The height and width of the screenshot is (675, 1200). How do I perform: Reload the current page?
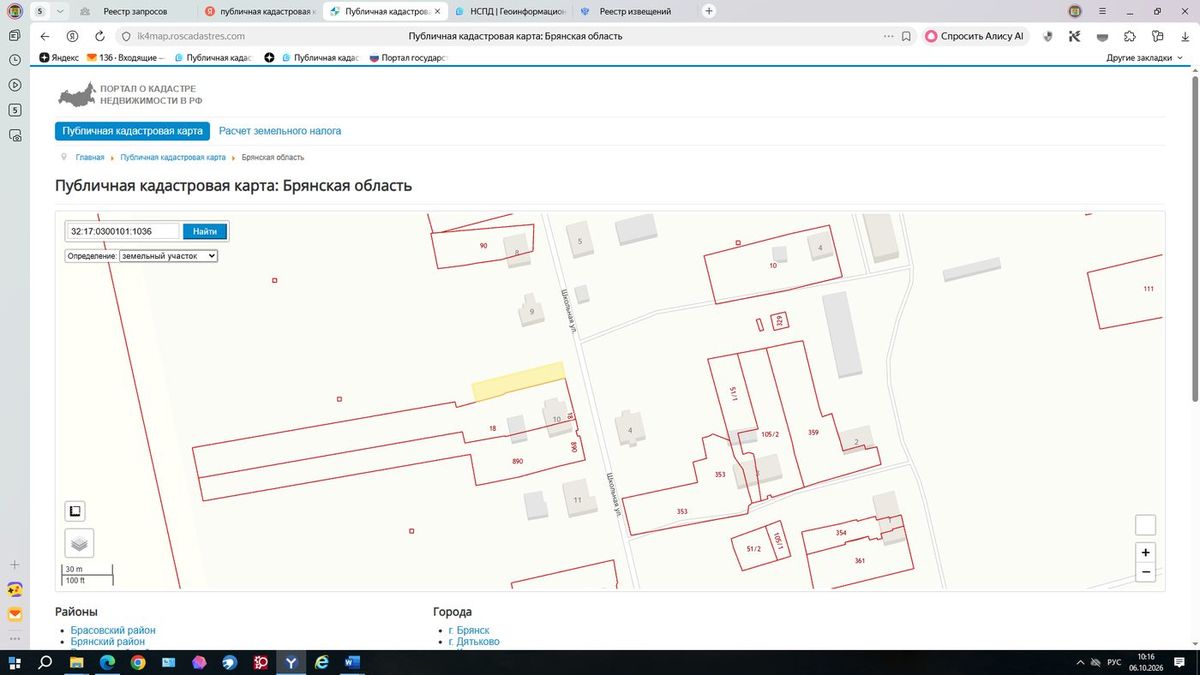click(100, 36)
